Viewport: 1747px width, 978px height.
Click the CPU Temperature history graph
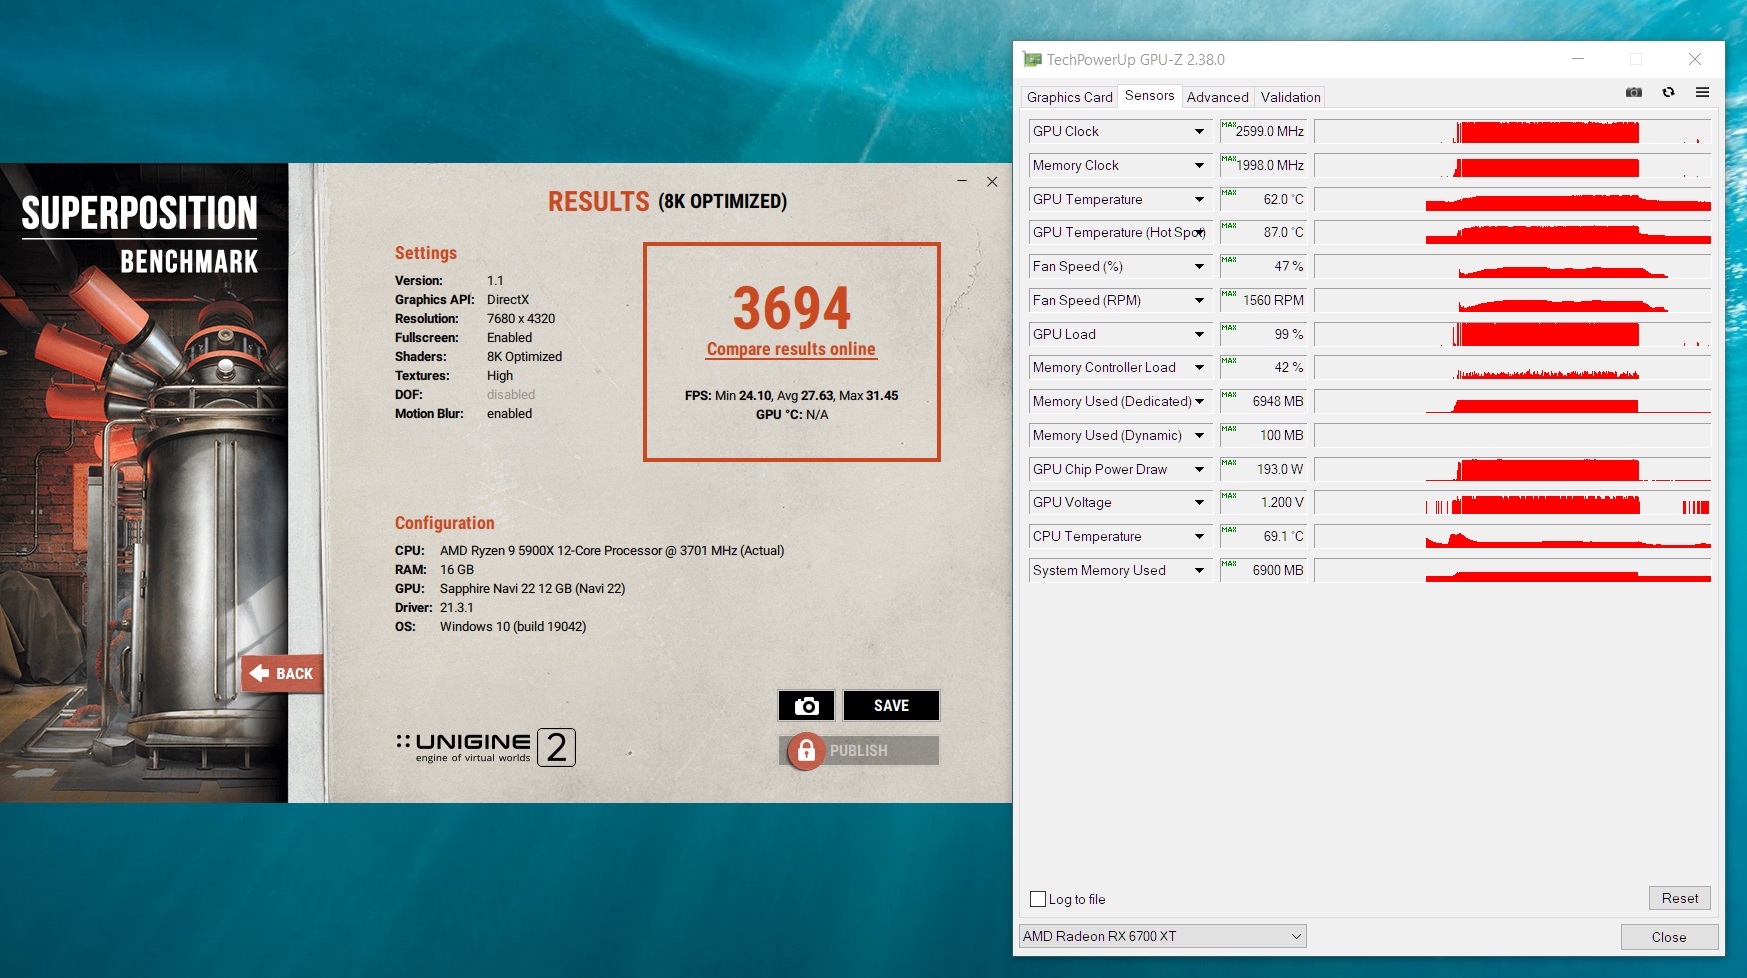(x=1512, y=537)
